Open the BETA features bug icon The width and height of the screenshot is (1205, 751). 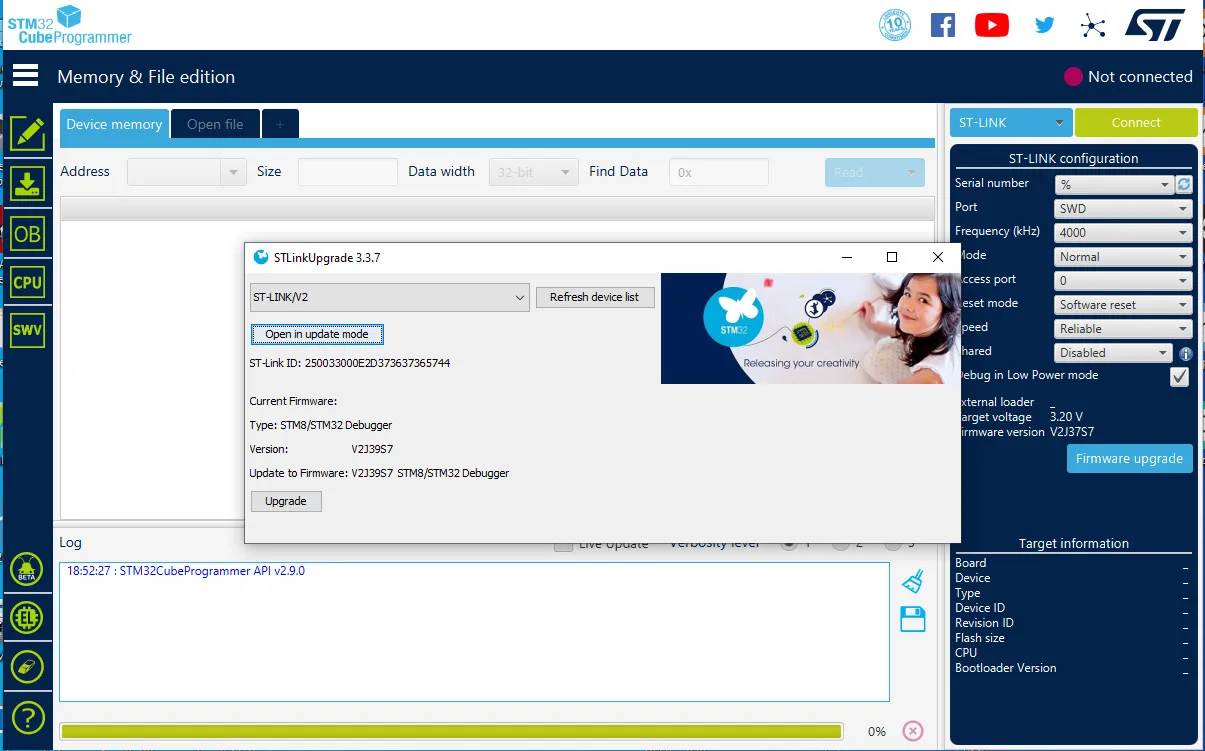point(27,570)
